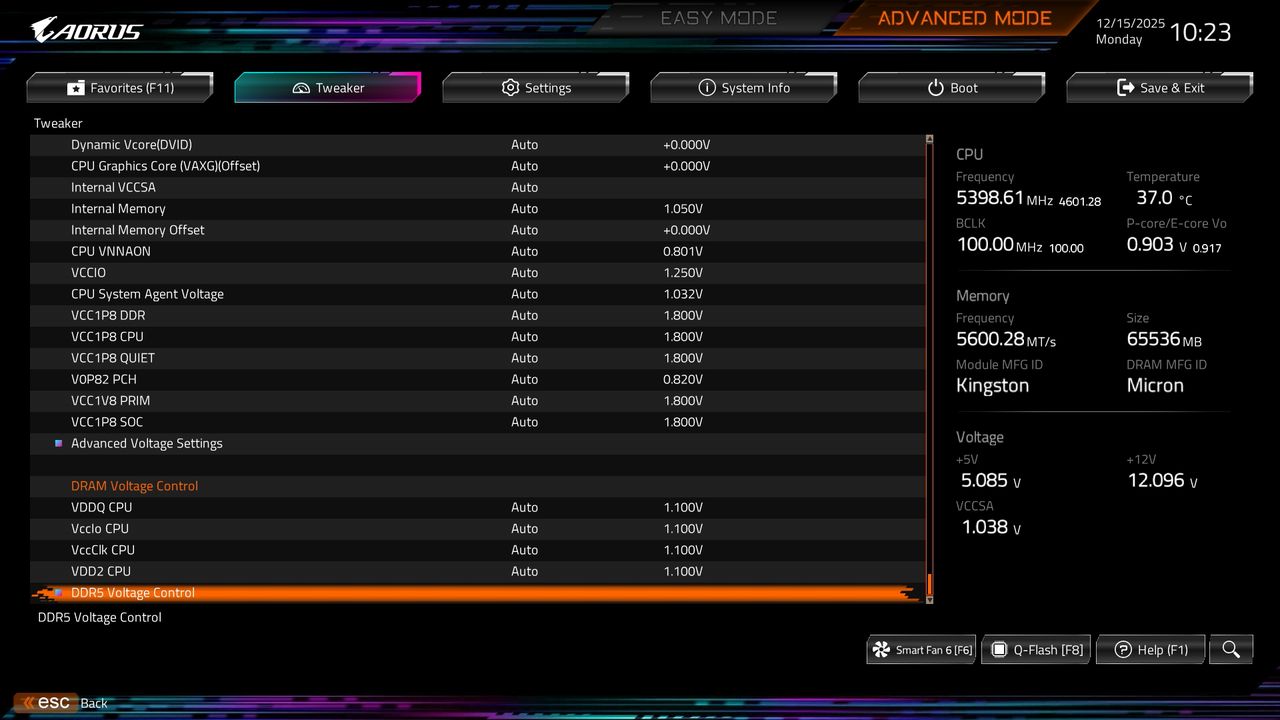This screenshot has width=1280, height=720.
Task: Expand Advanced Voltage Settings
Action: [x=147, y=443]
